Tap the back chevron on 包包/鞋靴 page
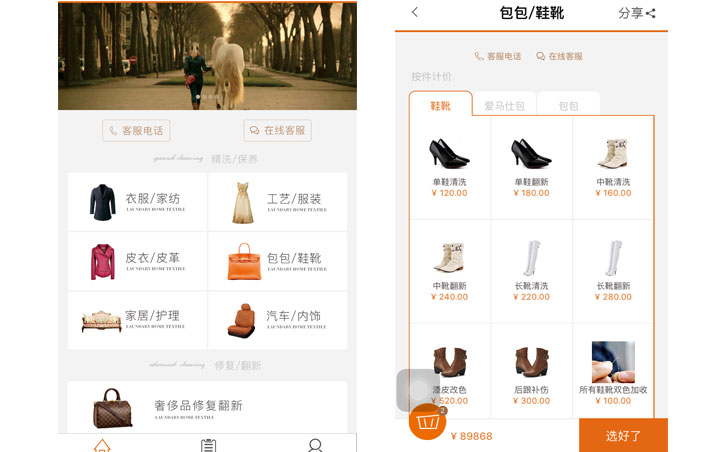This screenshot has height=452, width=720. point(415,13)
